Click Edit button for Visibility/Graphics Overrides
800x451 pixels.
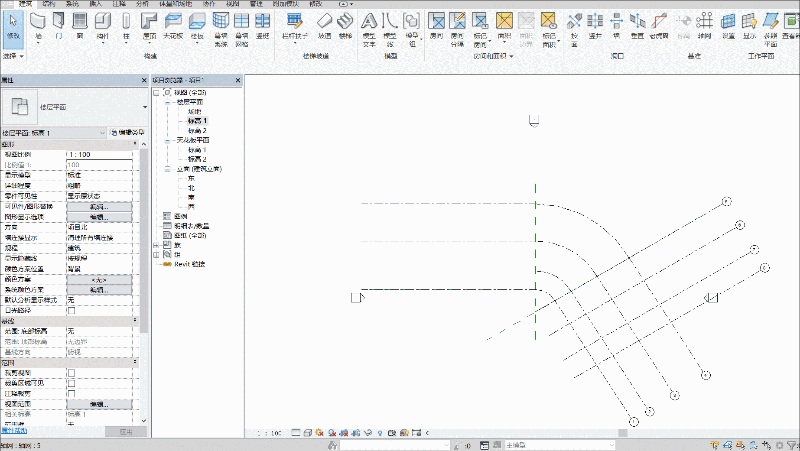click(99, 207)
